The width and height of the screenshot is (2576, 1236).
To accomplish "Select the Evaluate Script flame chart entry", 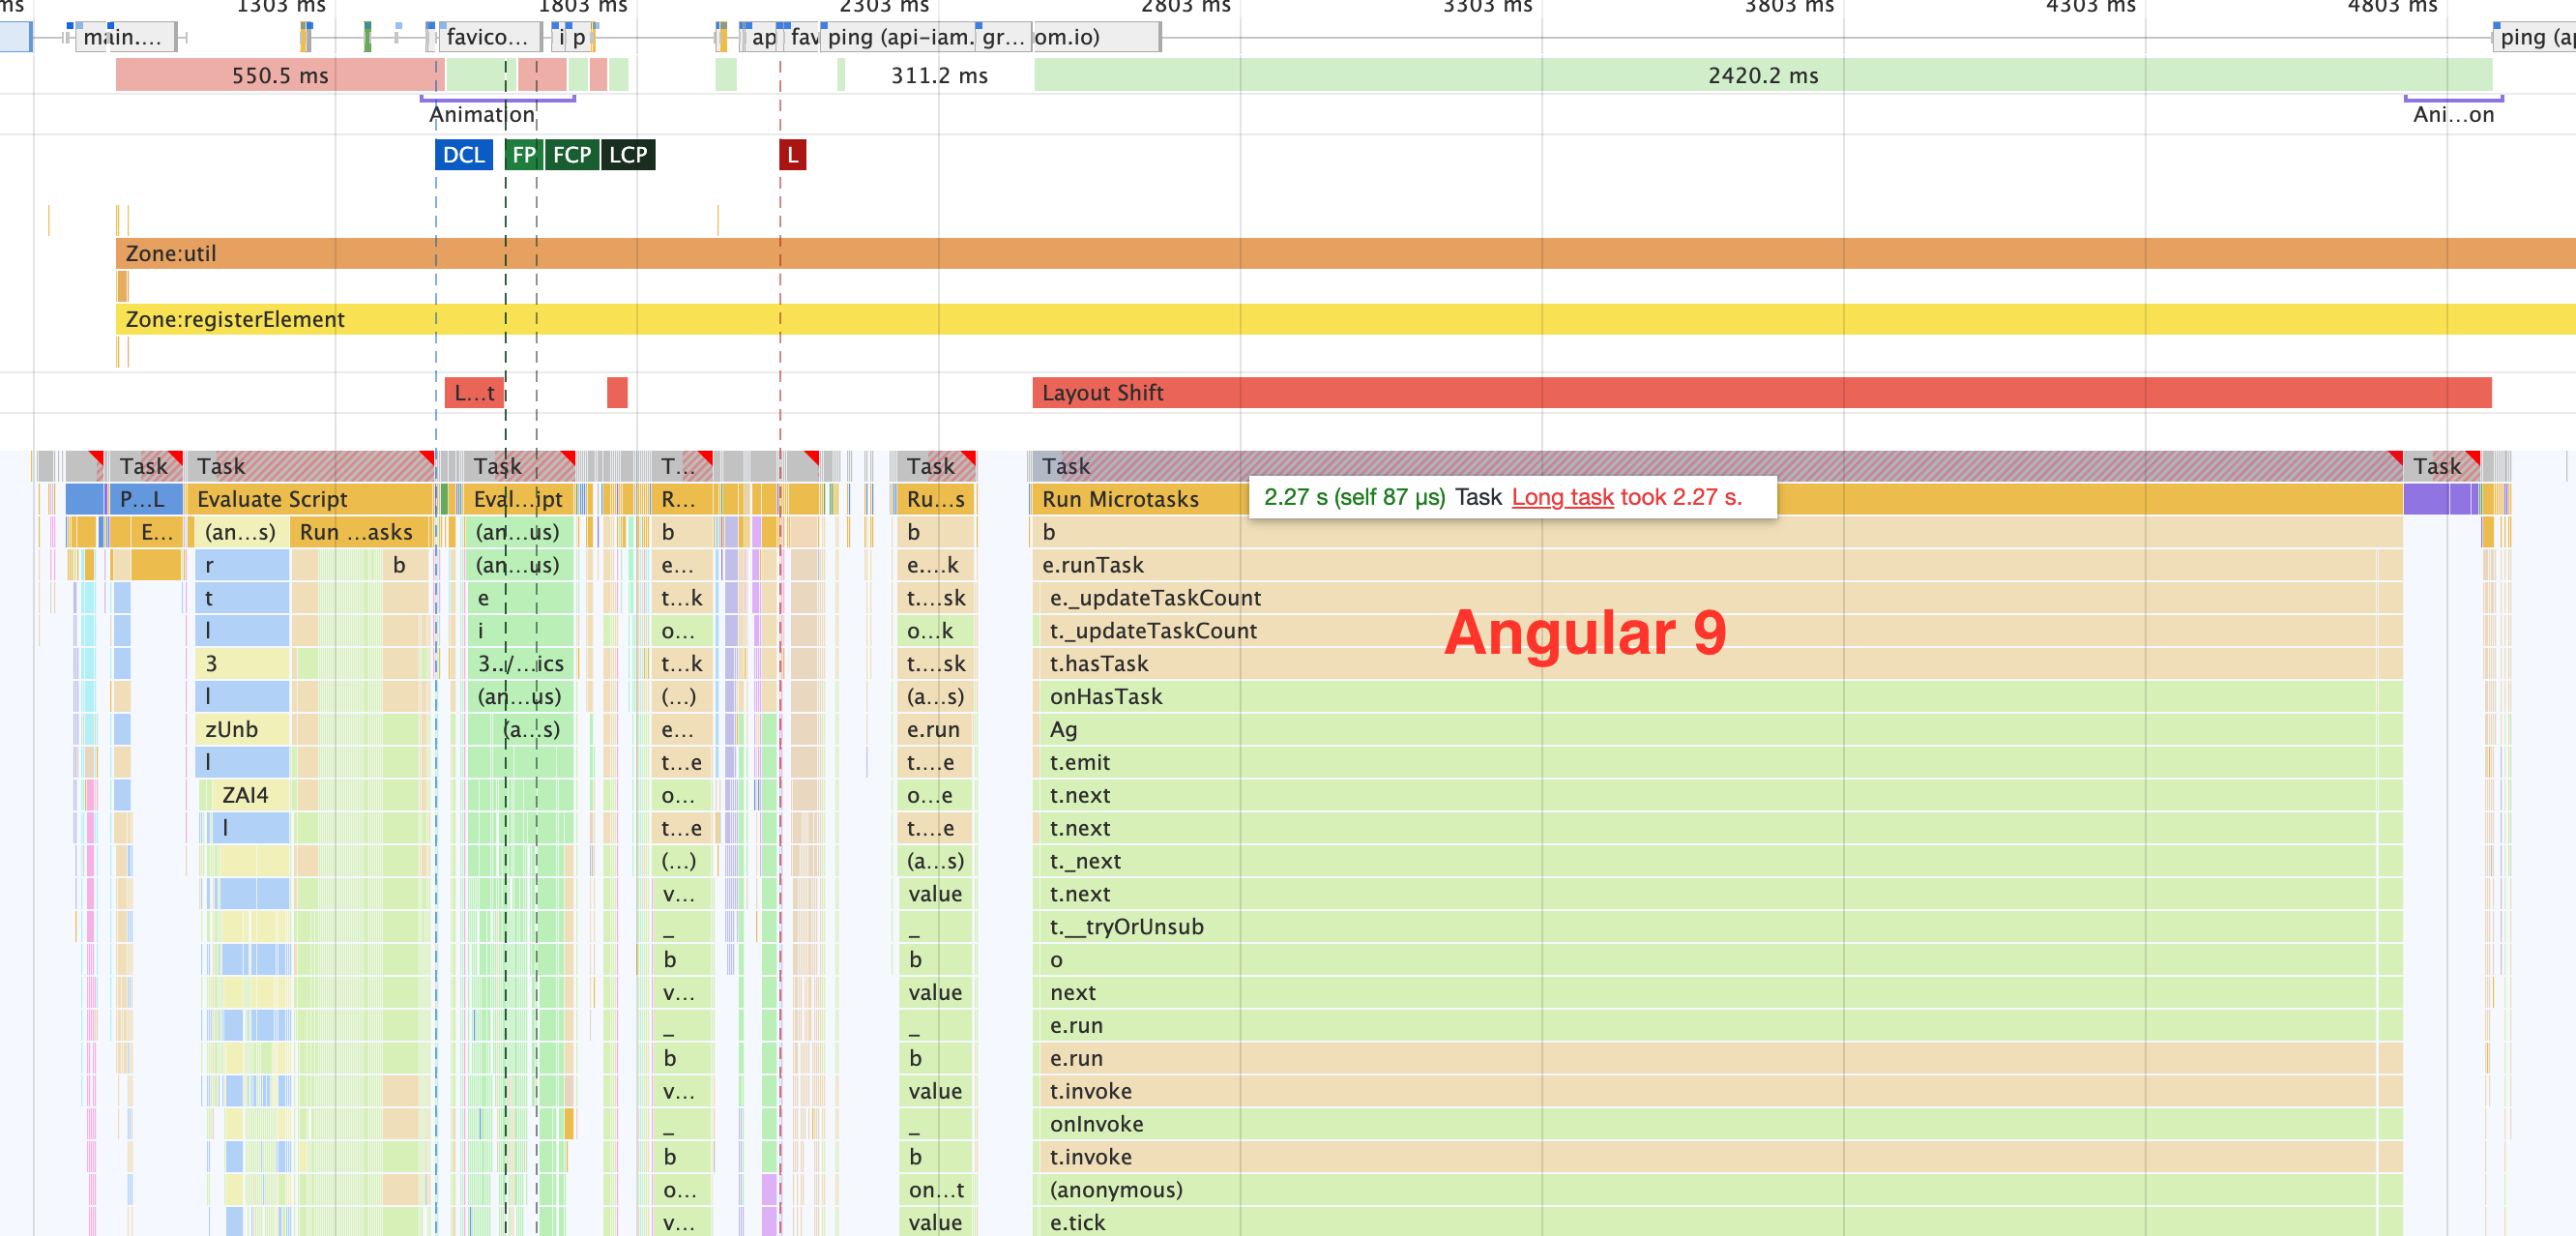I will tap(272, 499).
